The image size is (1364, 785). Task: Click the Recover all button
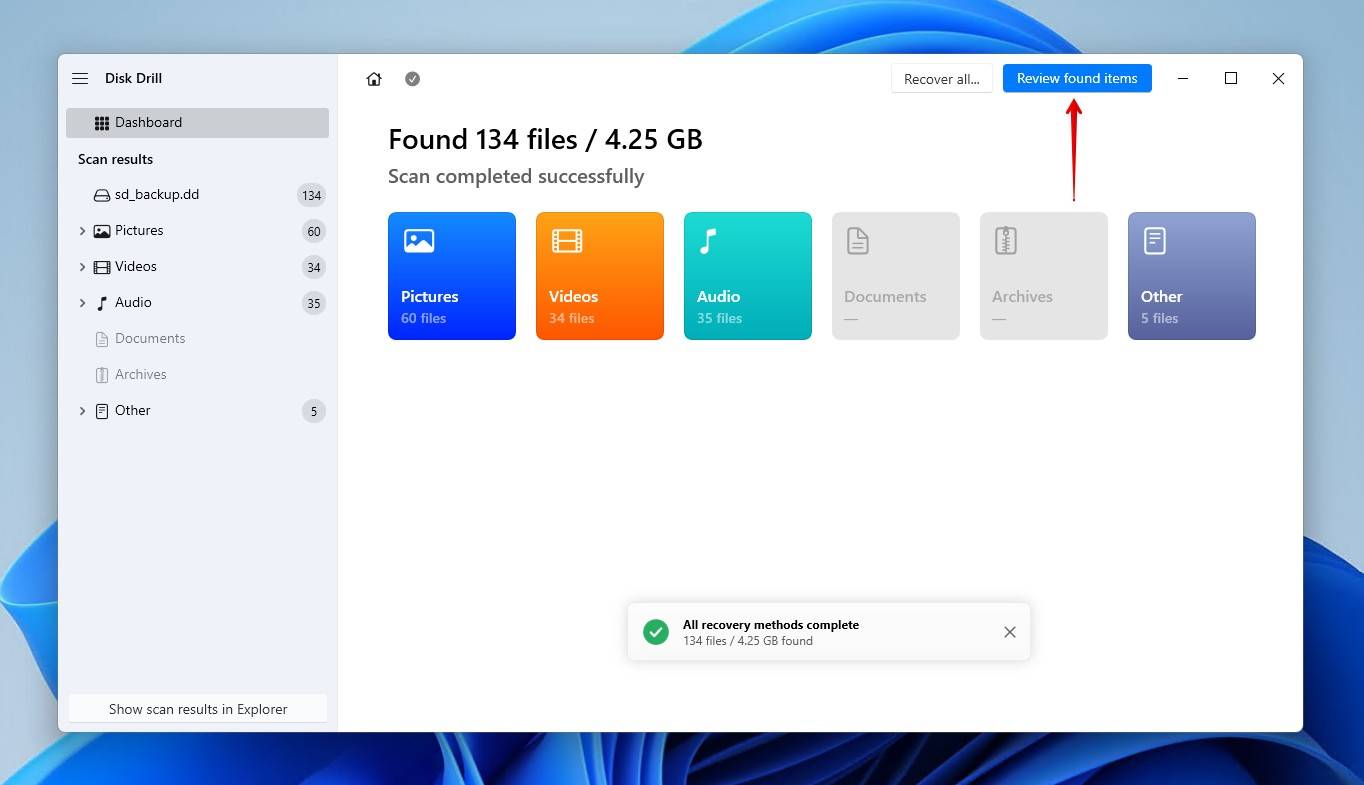(941, 78)
